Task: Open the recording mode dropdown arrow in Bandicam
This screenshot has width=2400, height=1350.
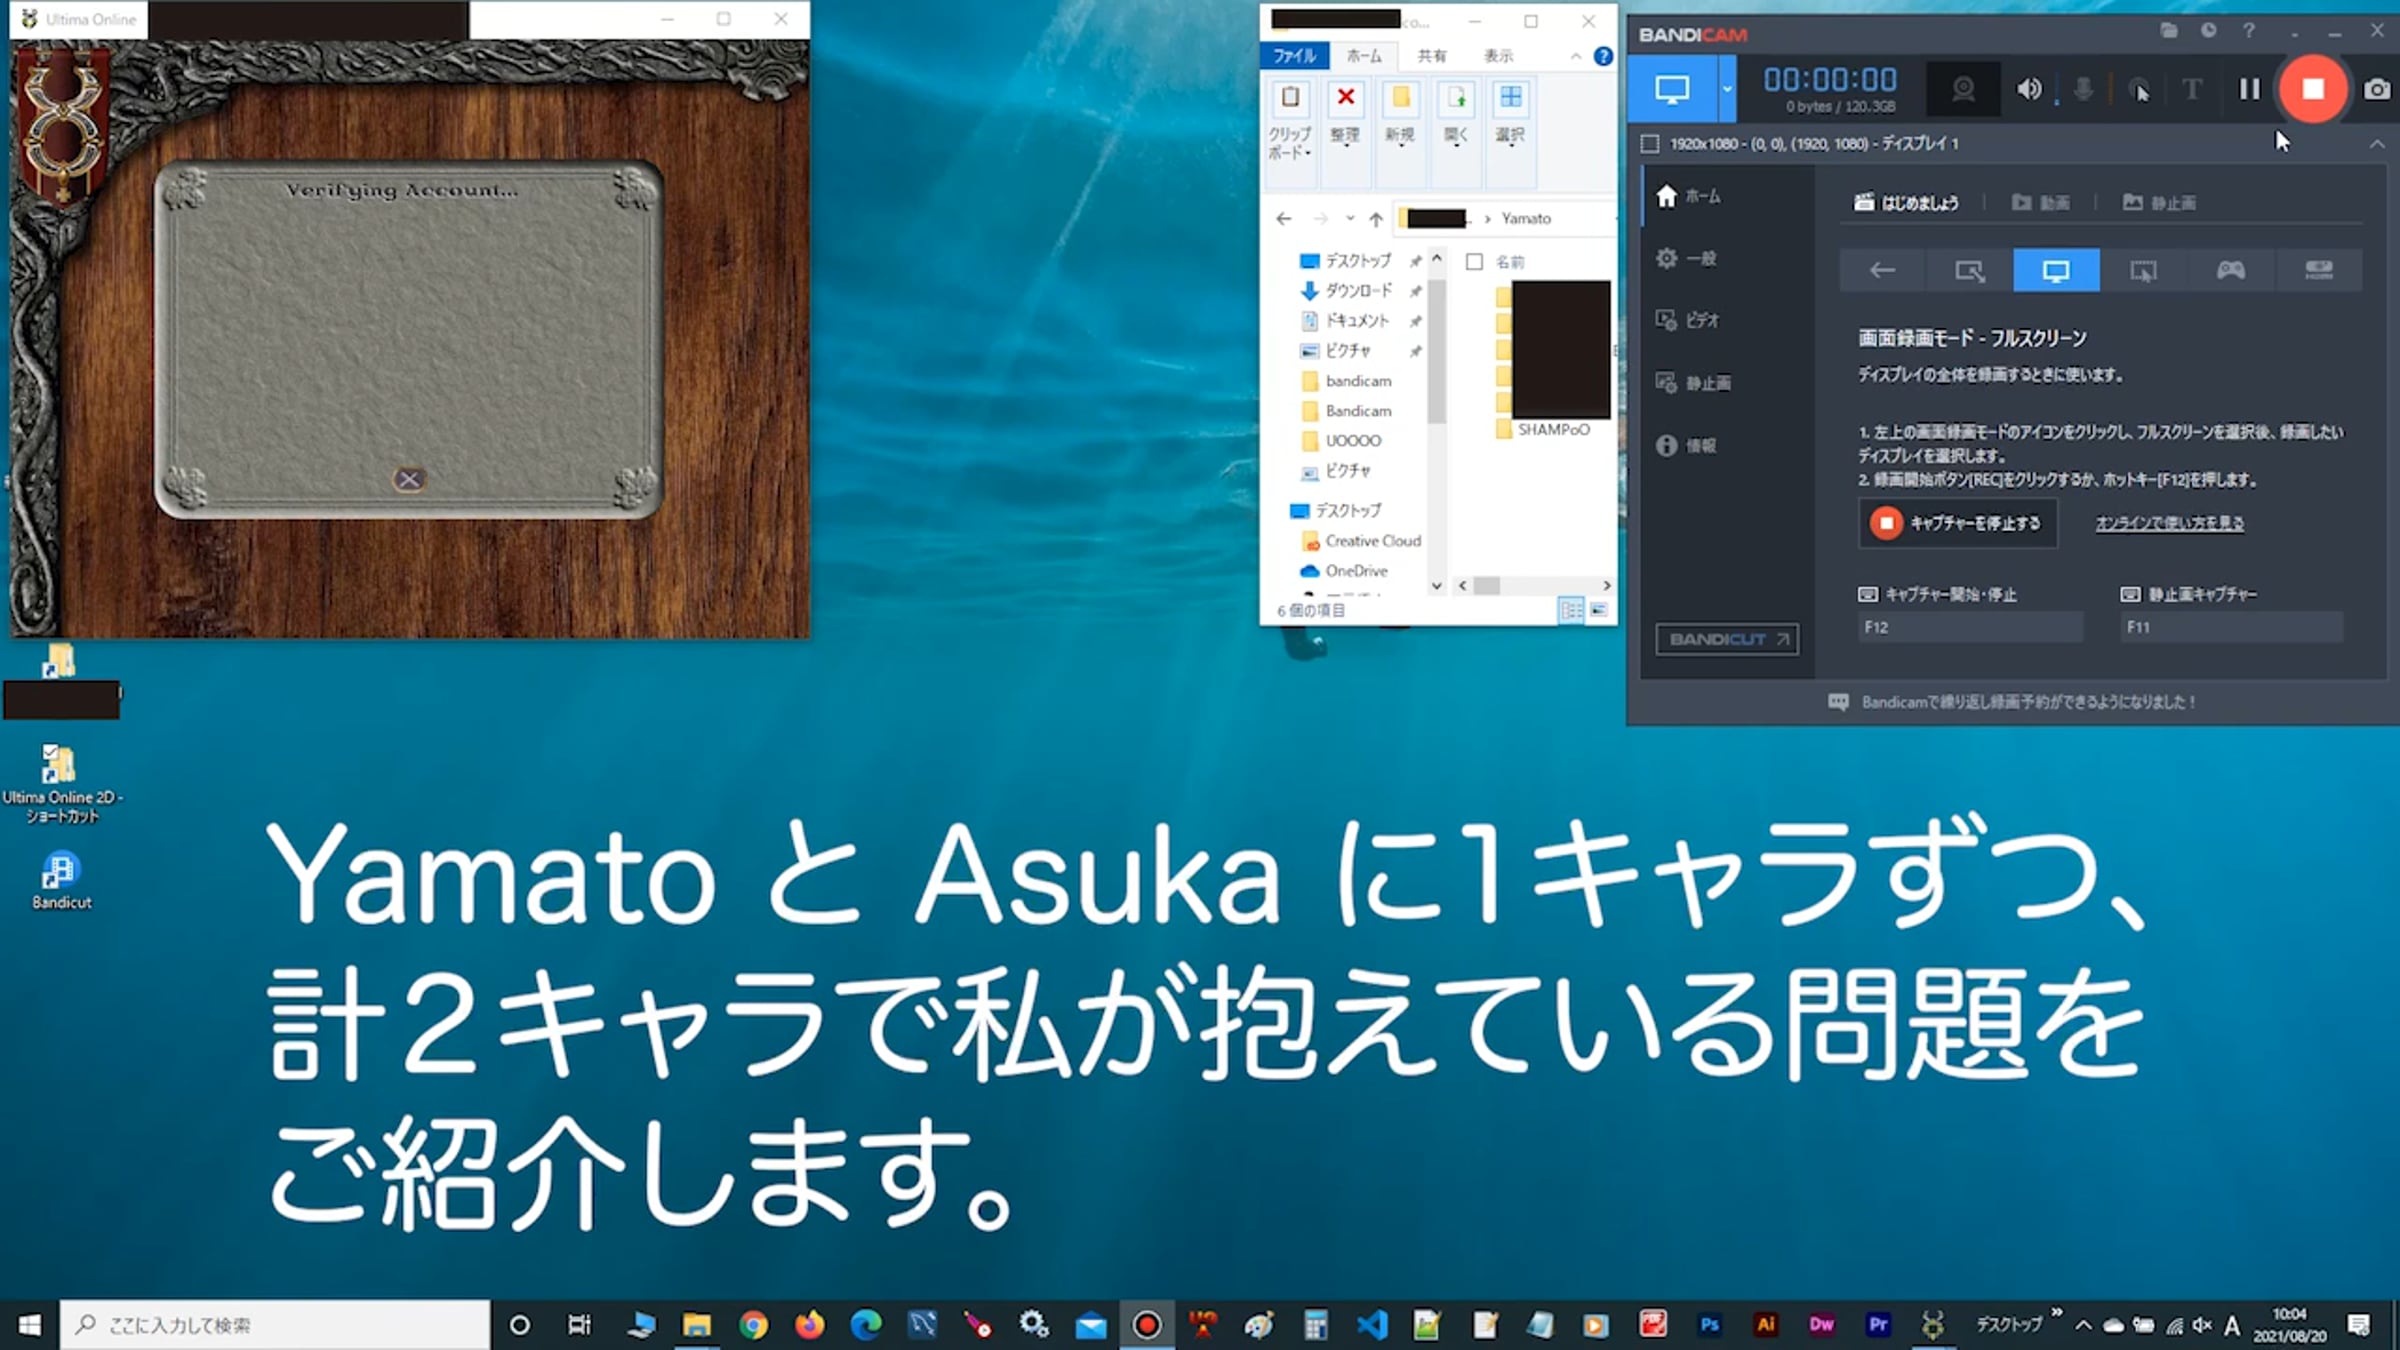Action: [x=1726, y=89]
